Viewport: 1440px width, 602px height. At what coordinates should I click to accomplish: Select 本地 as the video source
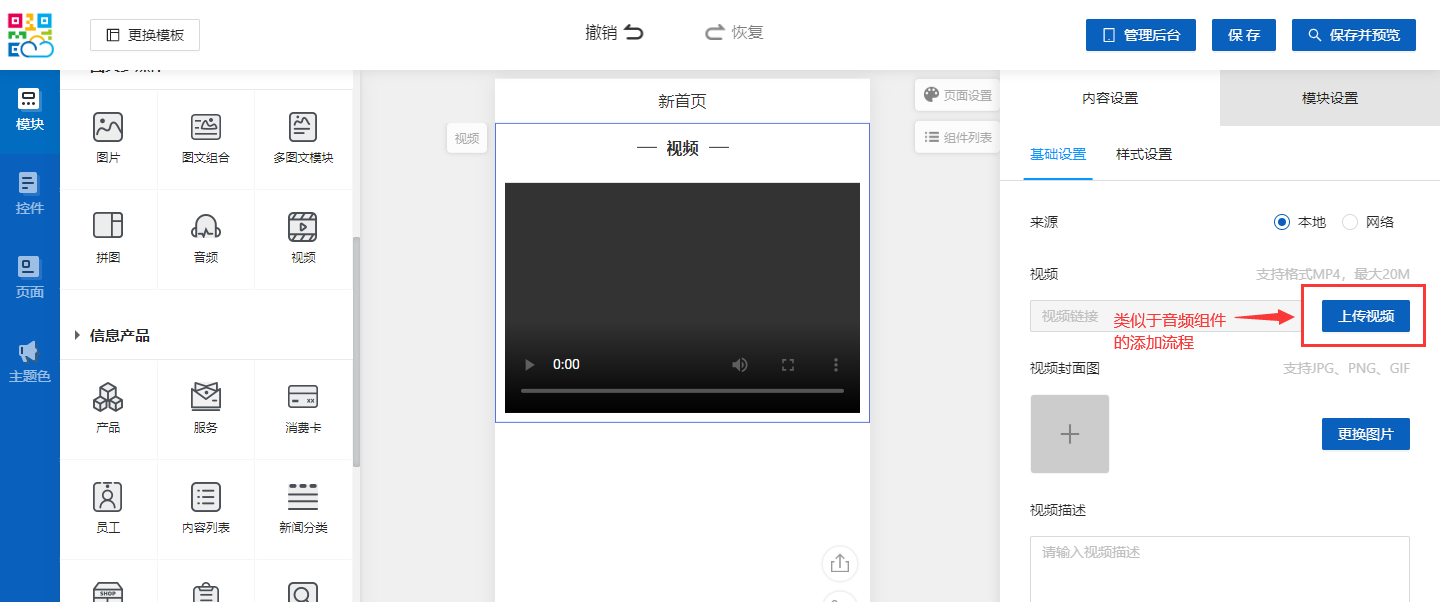click(1282, 222)
